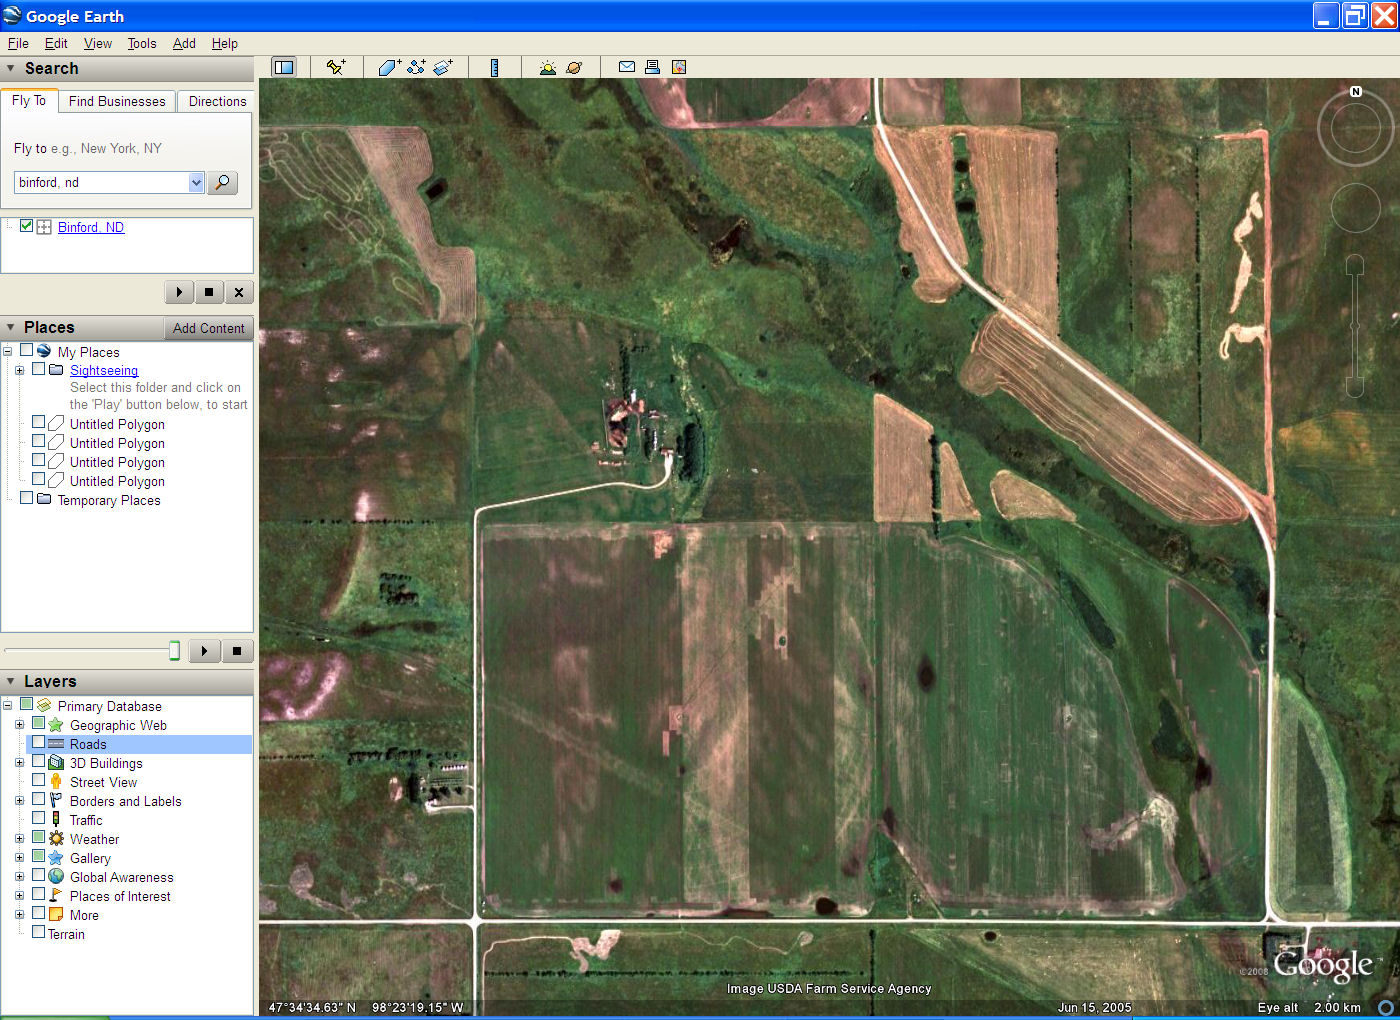This screenshot has width=1400, height=1020.
Task: Click the Fly to search input field
Action: (x=101, y=182)
